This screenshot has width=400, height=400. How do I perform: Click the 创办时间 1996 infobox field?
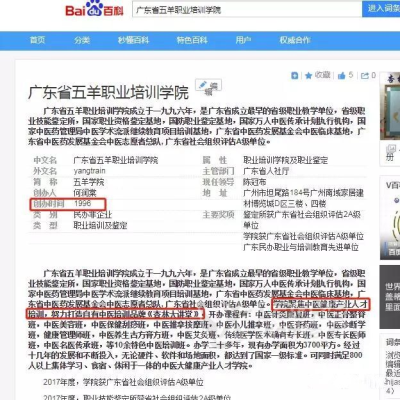[68, 204]
